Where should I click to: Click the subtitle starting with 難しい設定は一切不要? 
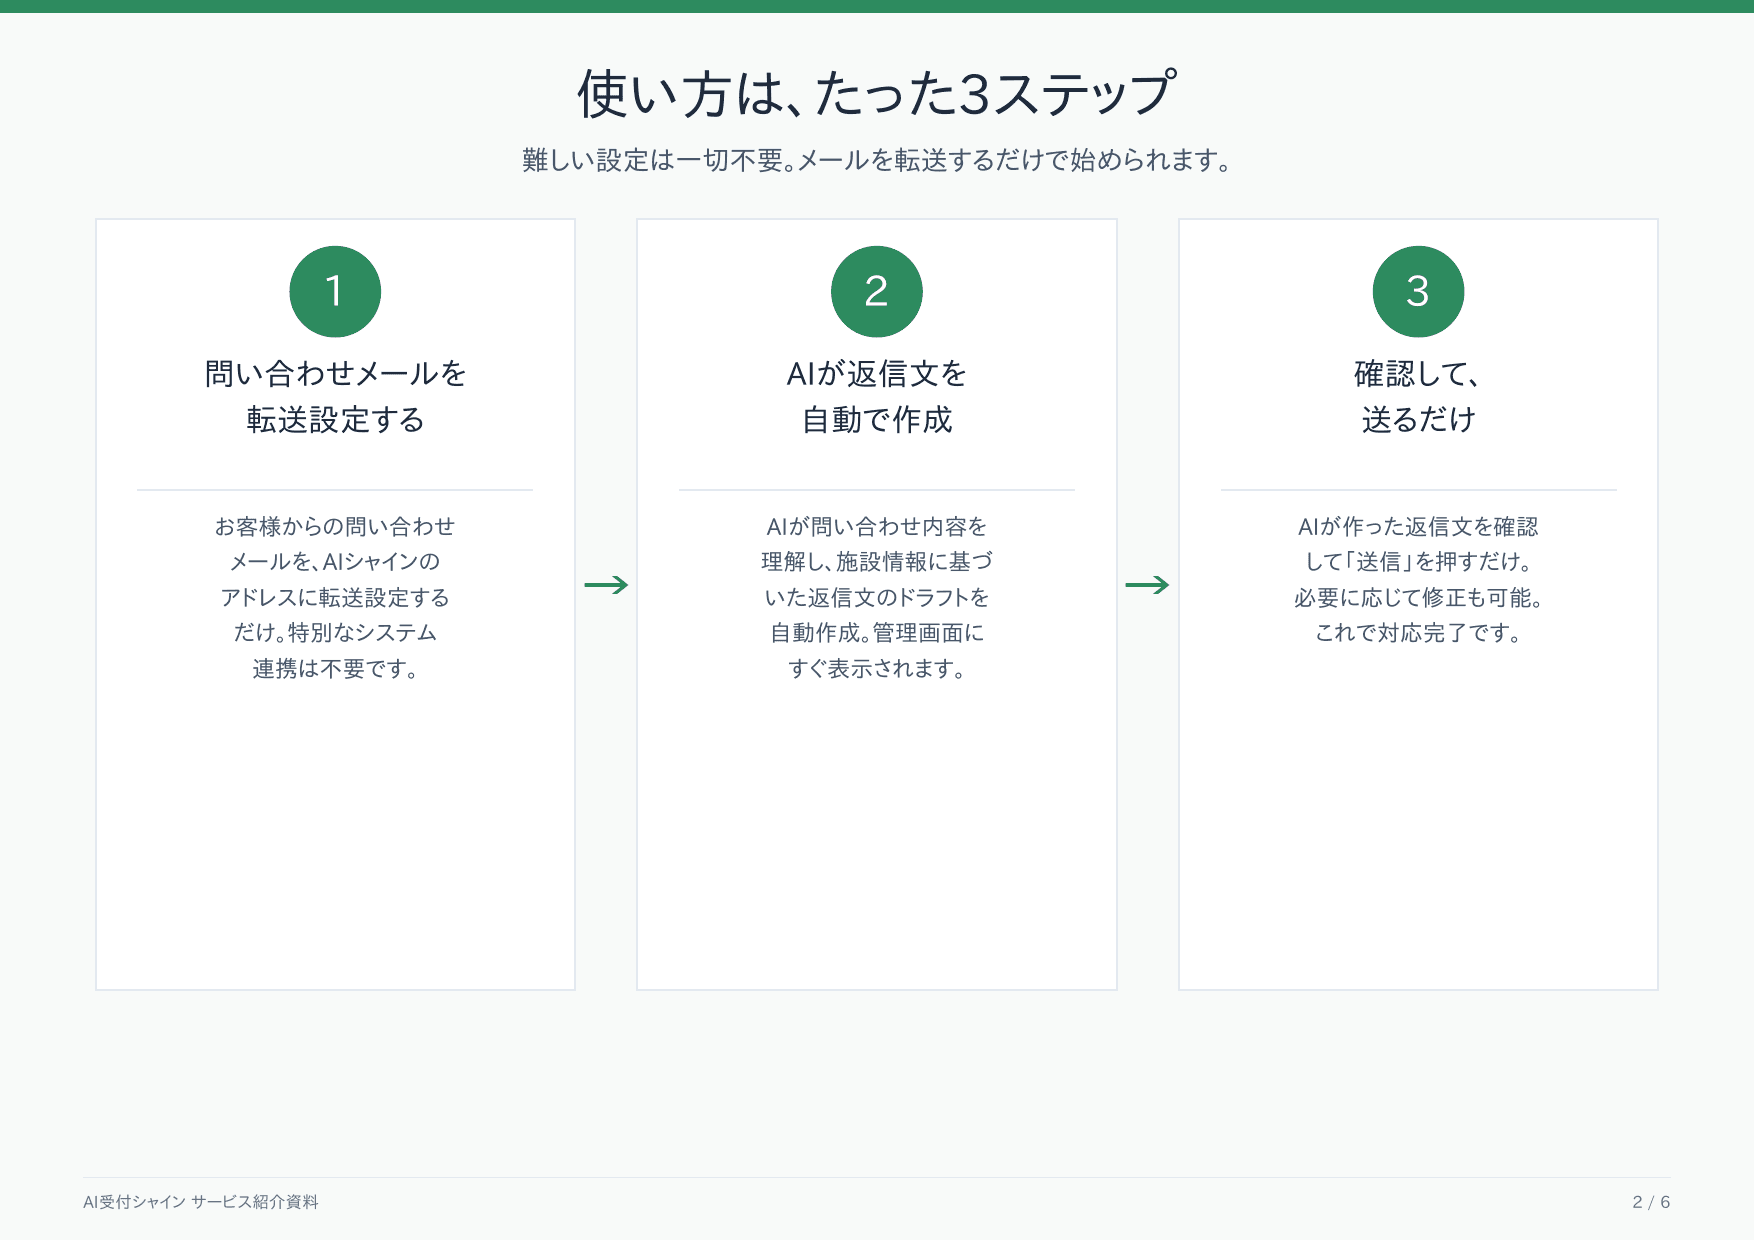pyautogui.click(x=876, y=160)
